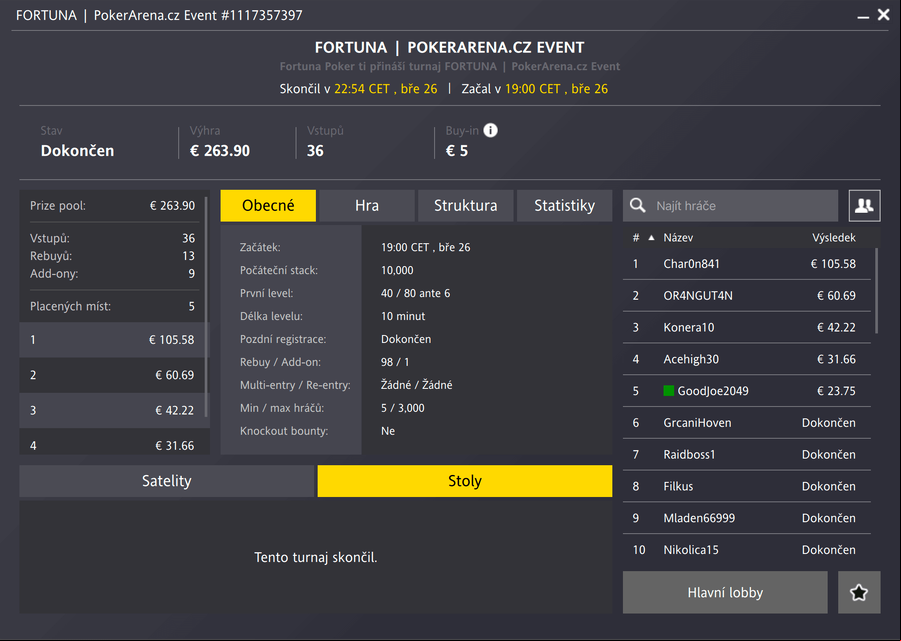Close the tournament window
Viewport: 901px width, 641px height.
pyautogui.click(x=884, y=14)
